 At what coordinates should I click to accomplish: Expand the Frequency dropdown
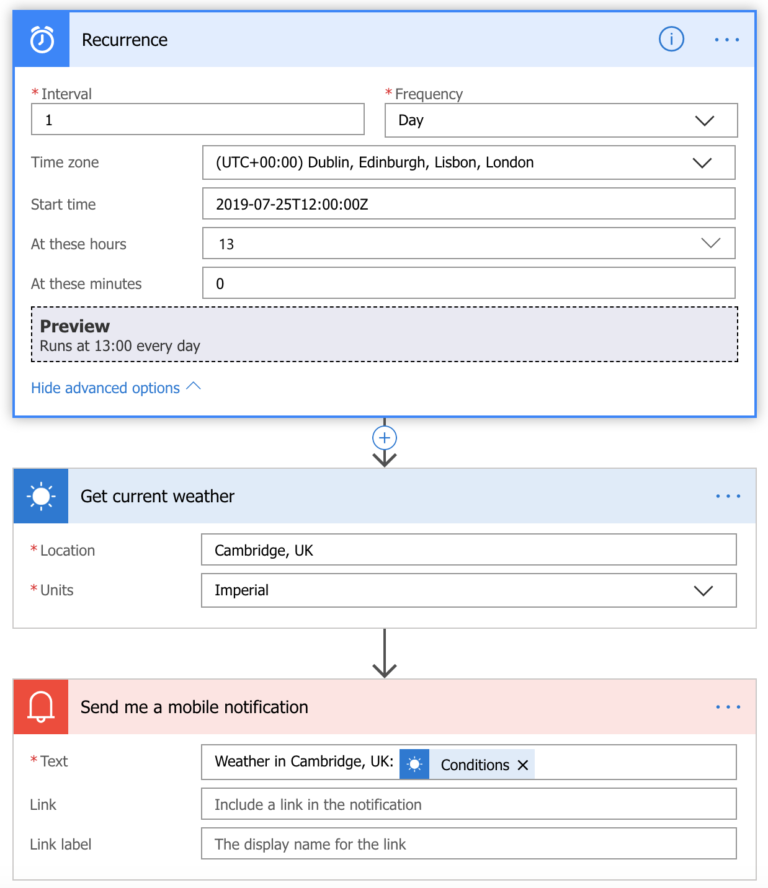pos(704,120)
